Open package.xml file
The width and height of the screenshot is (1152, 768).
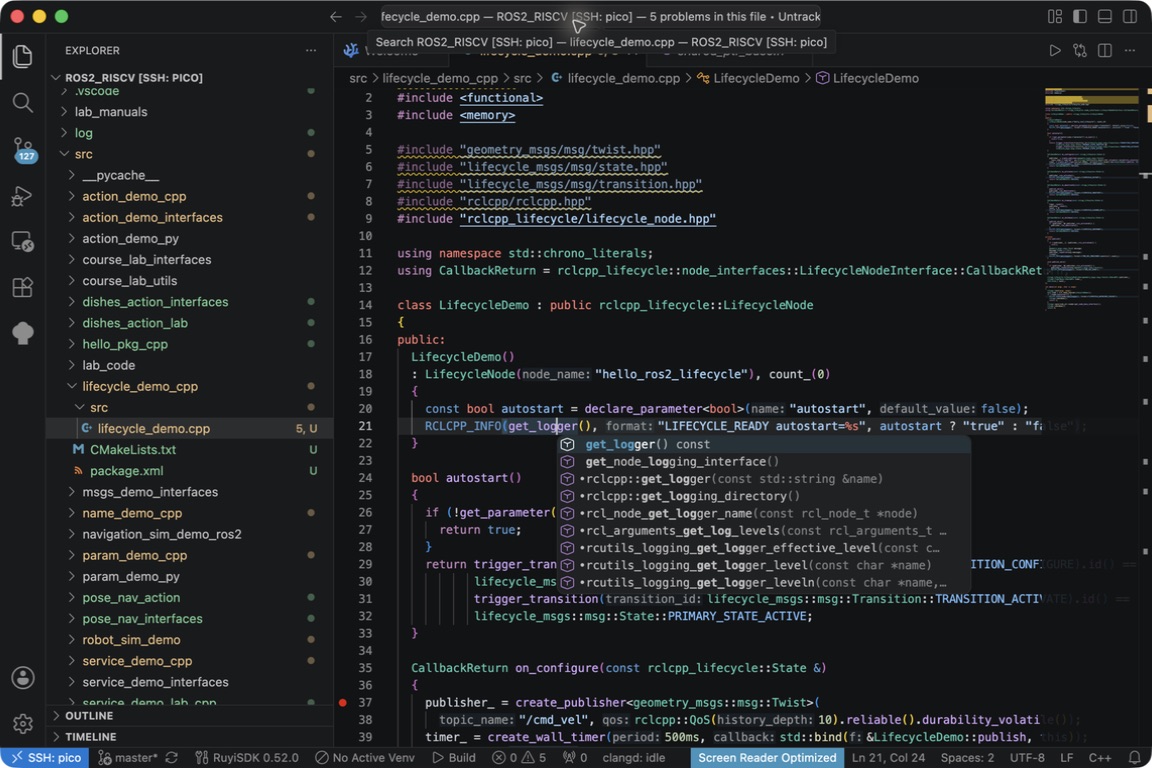tap(188, 471)
